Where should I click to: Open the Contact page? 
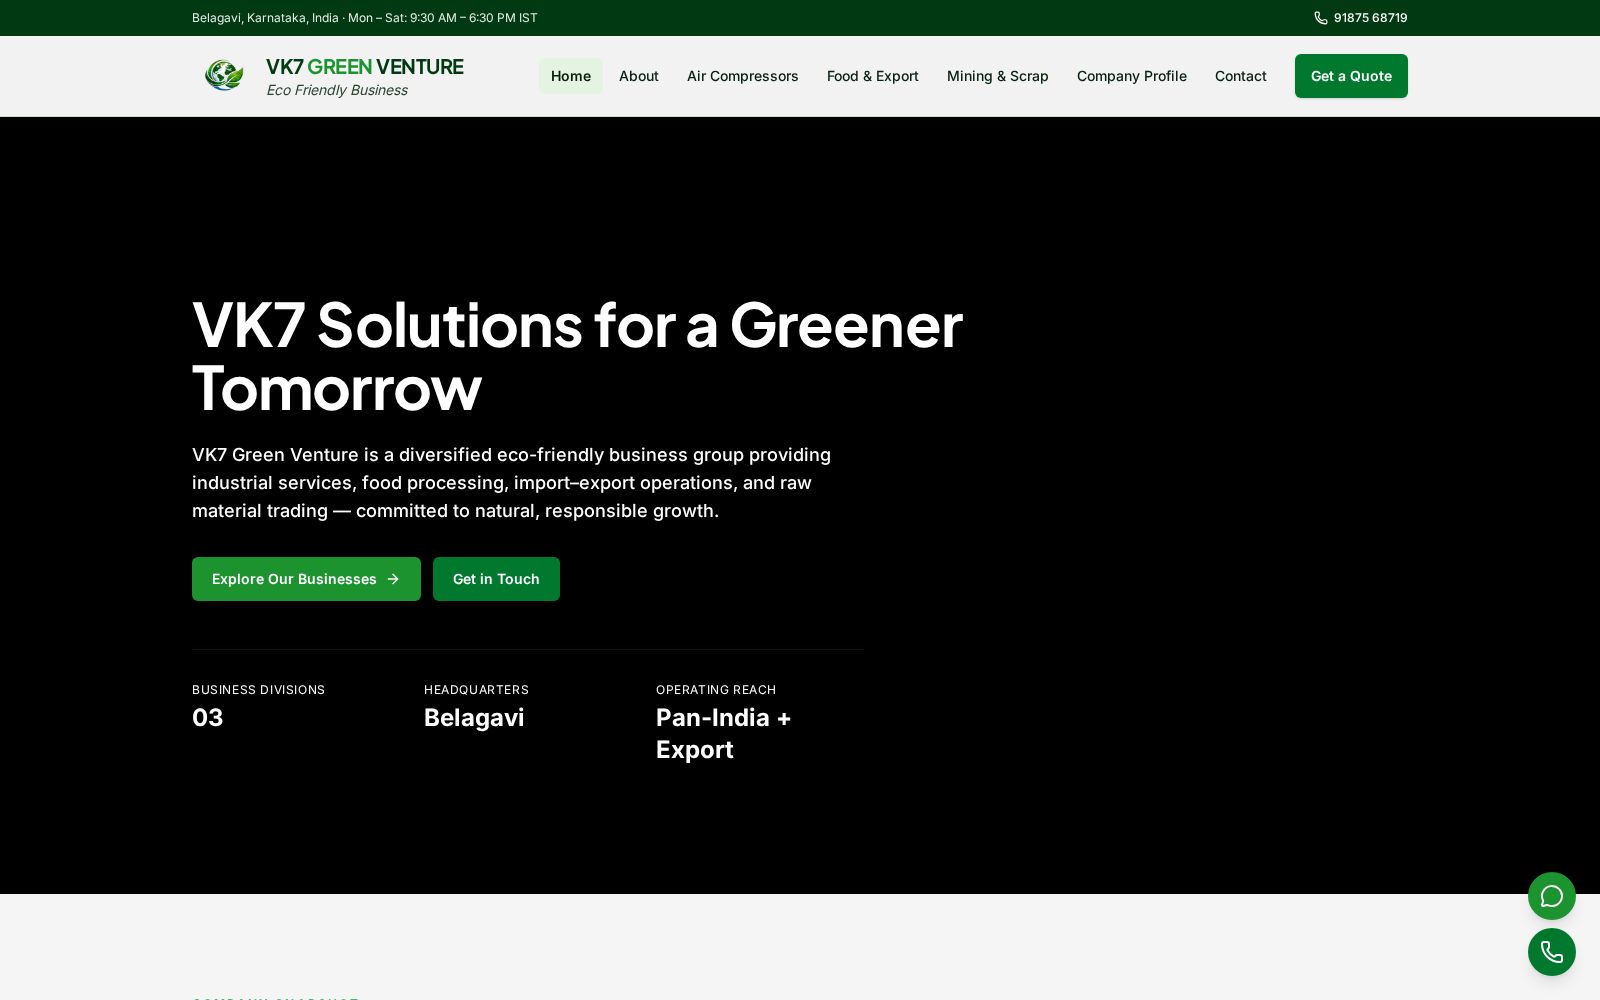(x=1240, y=76)
